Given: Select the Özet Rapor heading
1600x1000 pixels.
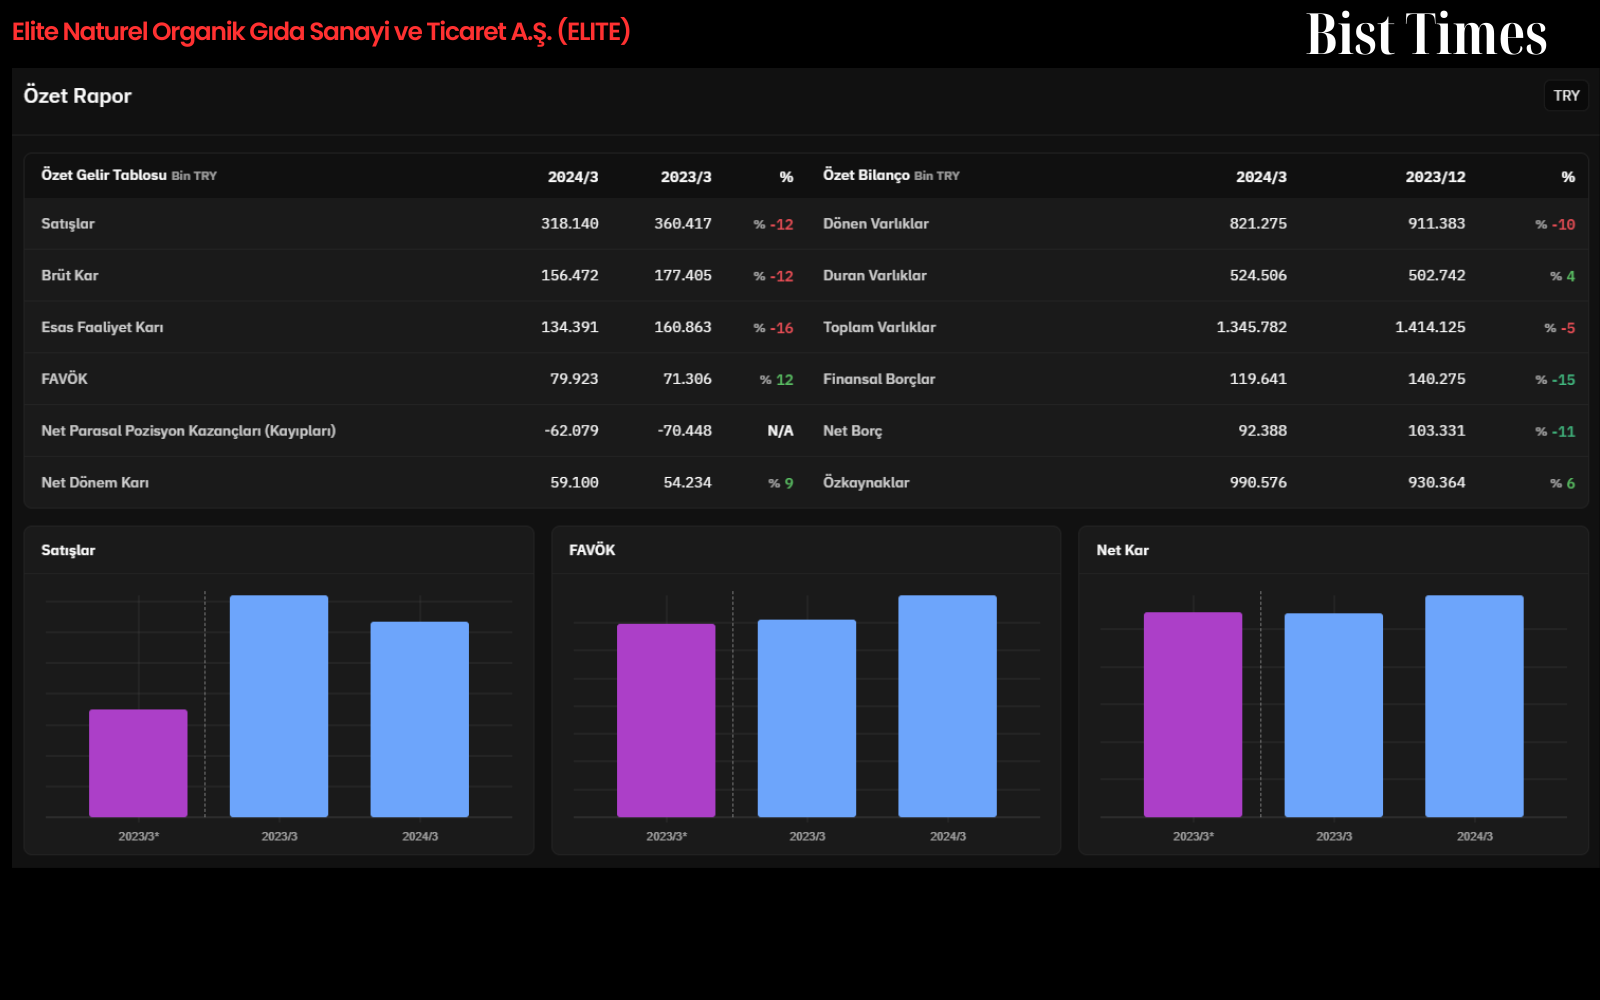Looking at the screenshot, I should coord(78,96).
